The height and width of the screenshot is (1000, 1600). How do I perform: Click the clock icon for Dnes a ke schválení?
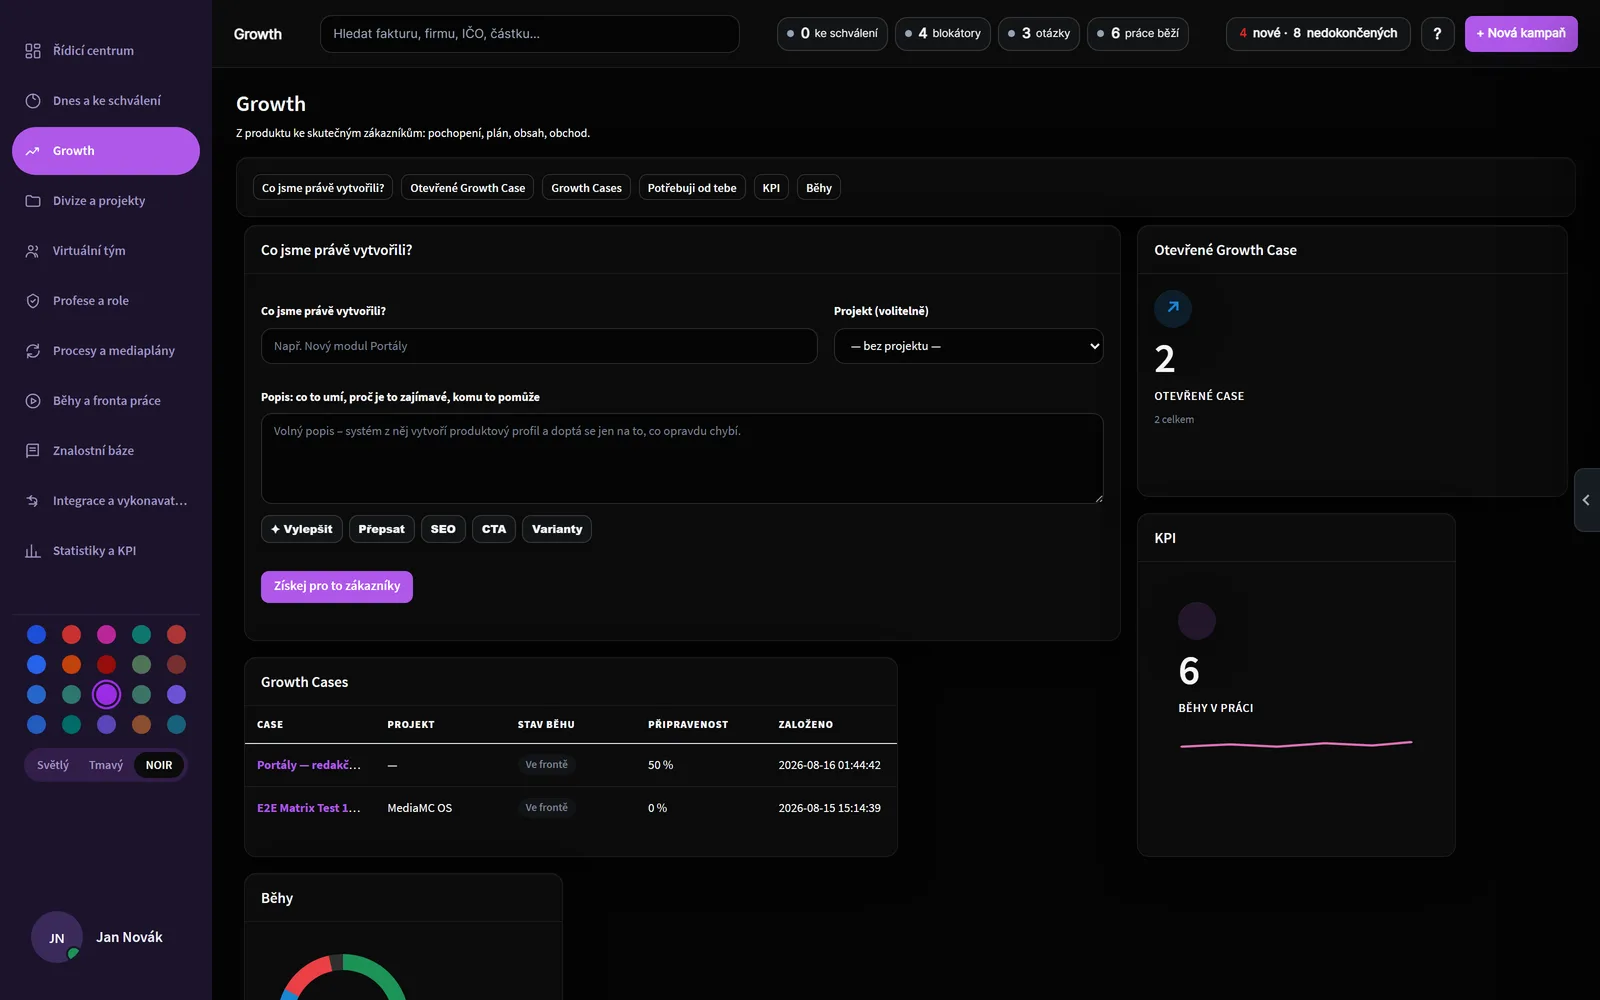tap(33, 101)
